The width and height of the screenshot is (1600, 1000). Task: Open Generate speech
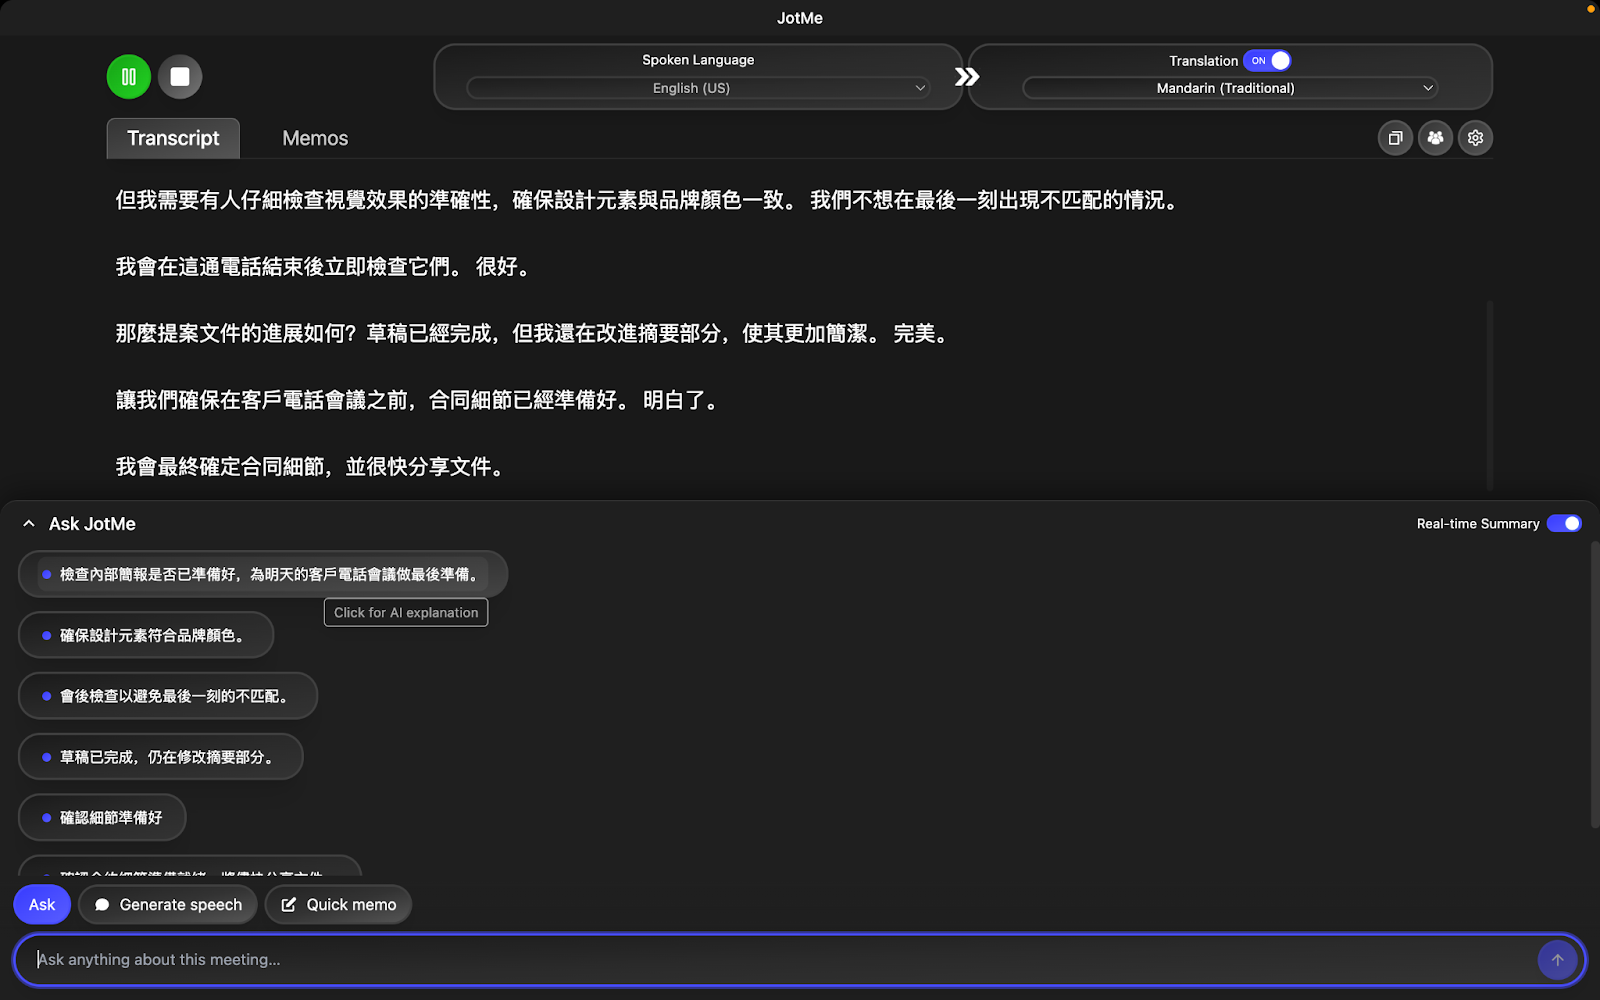167,904
